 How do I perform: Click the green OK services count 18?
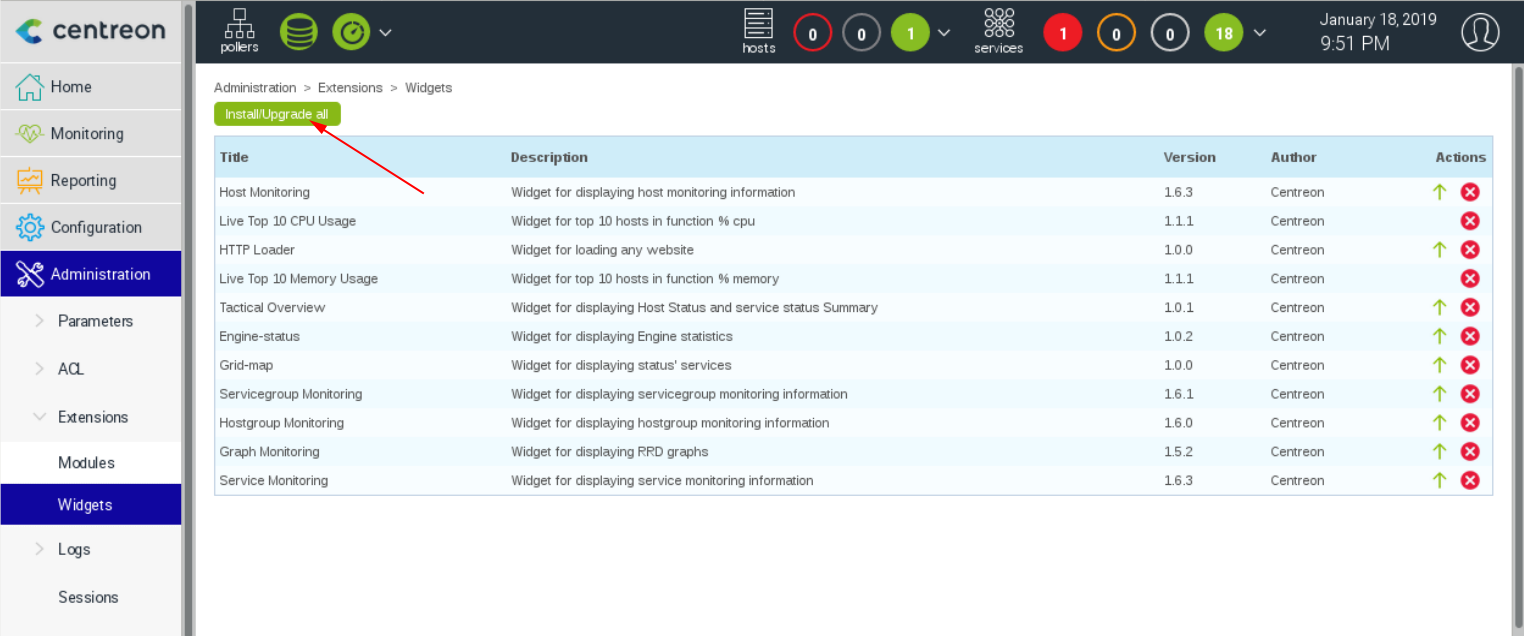pyautogui.click(x=1223, y=34)
